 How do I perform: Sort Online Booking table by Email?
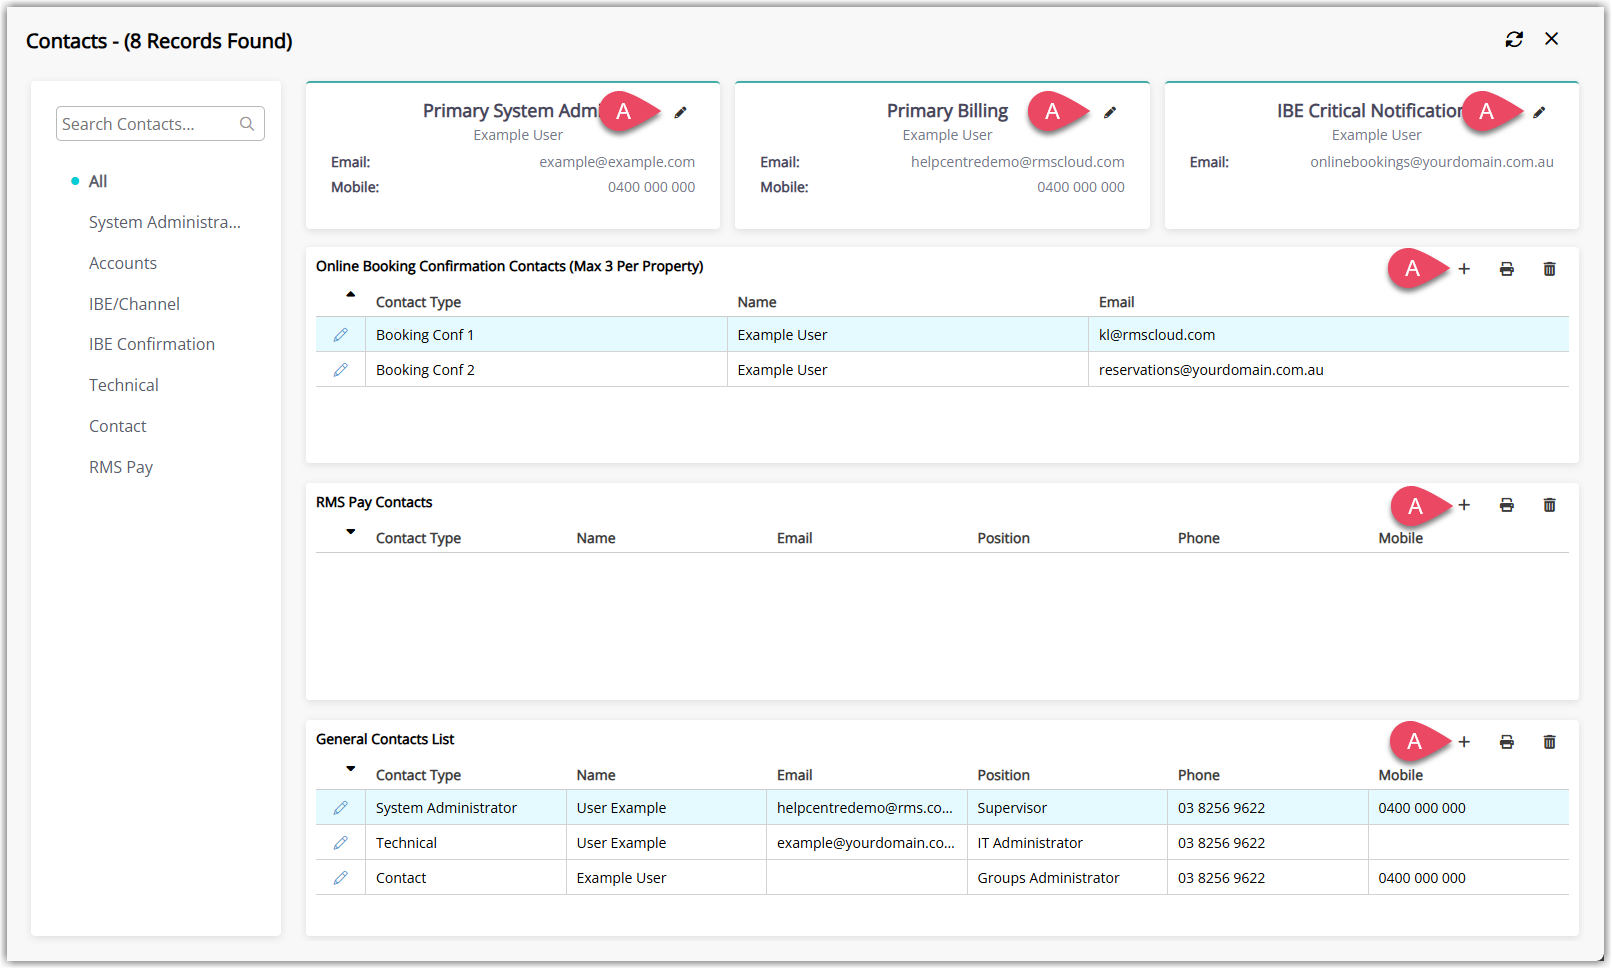click(x=1116, y=302)
